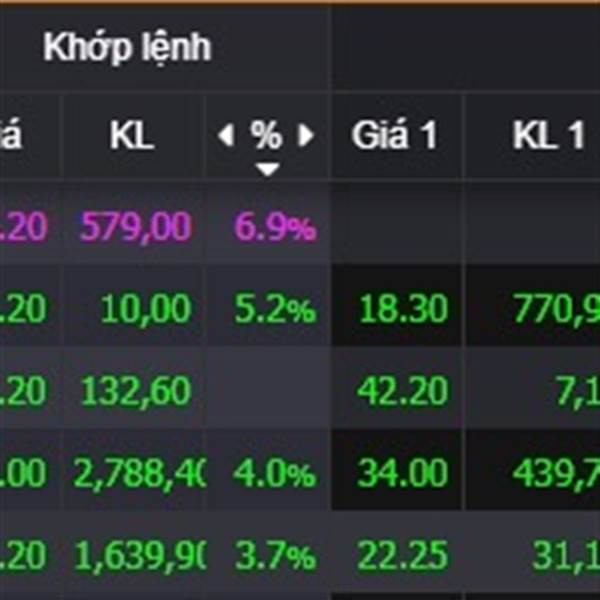Click the 18.30 bid price cell

pyautogui.click(x=403, y=309)
